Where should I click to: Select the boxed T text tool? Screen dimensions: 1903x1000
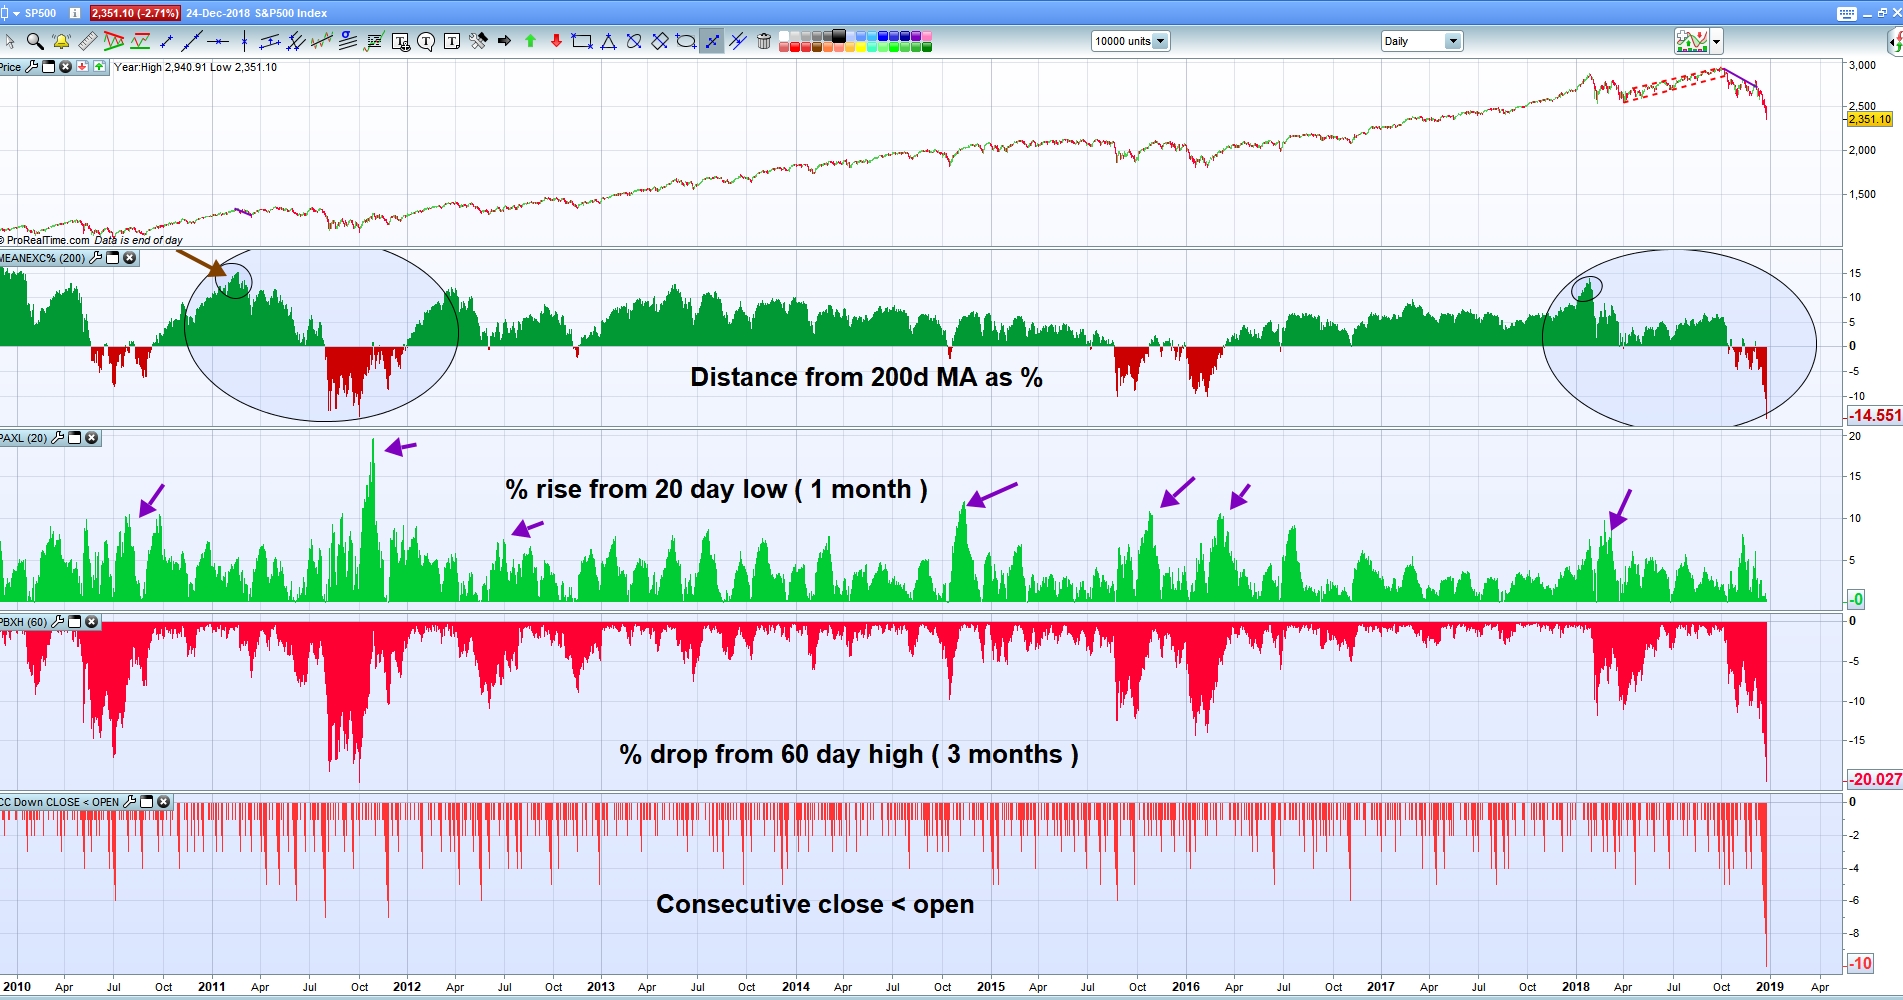[x=452, y=41]
